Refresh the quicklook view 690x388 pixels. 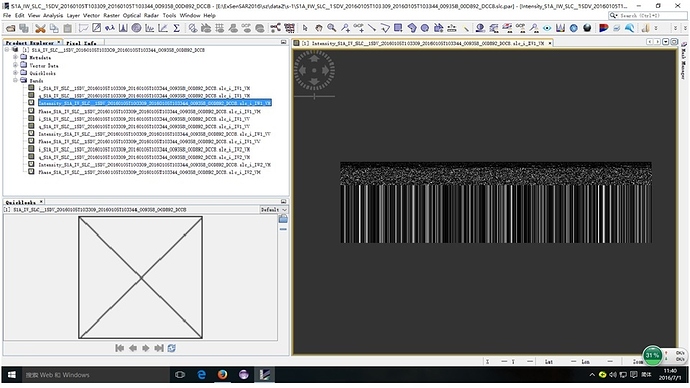pyautogui.click(x=172, y=348)
